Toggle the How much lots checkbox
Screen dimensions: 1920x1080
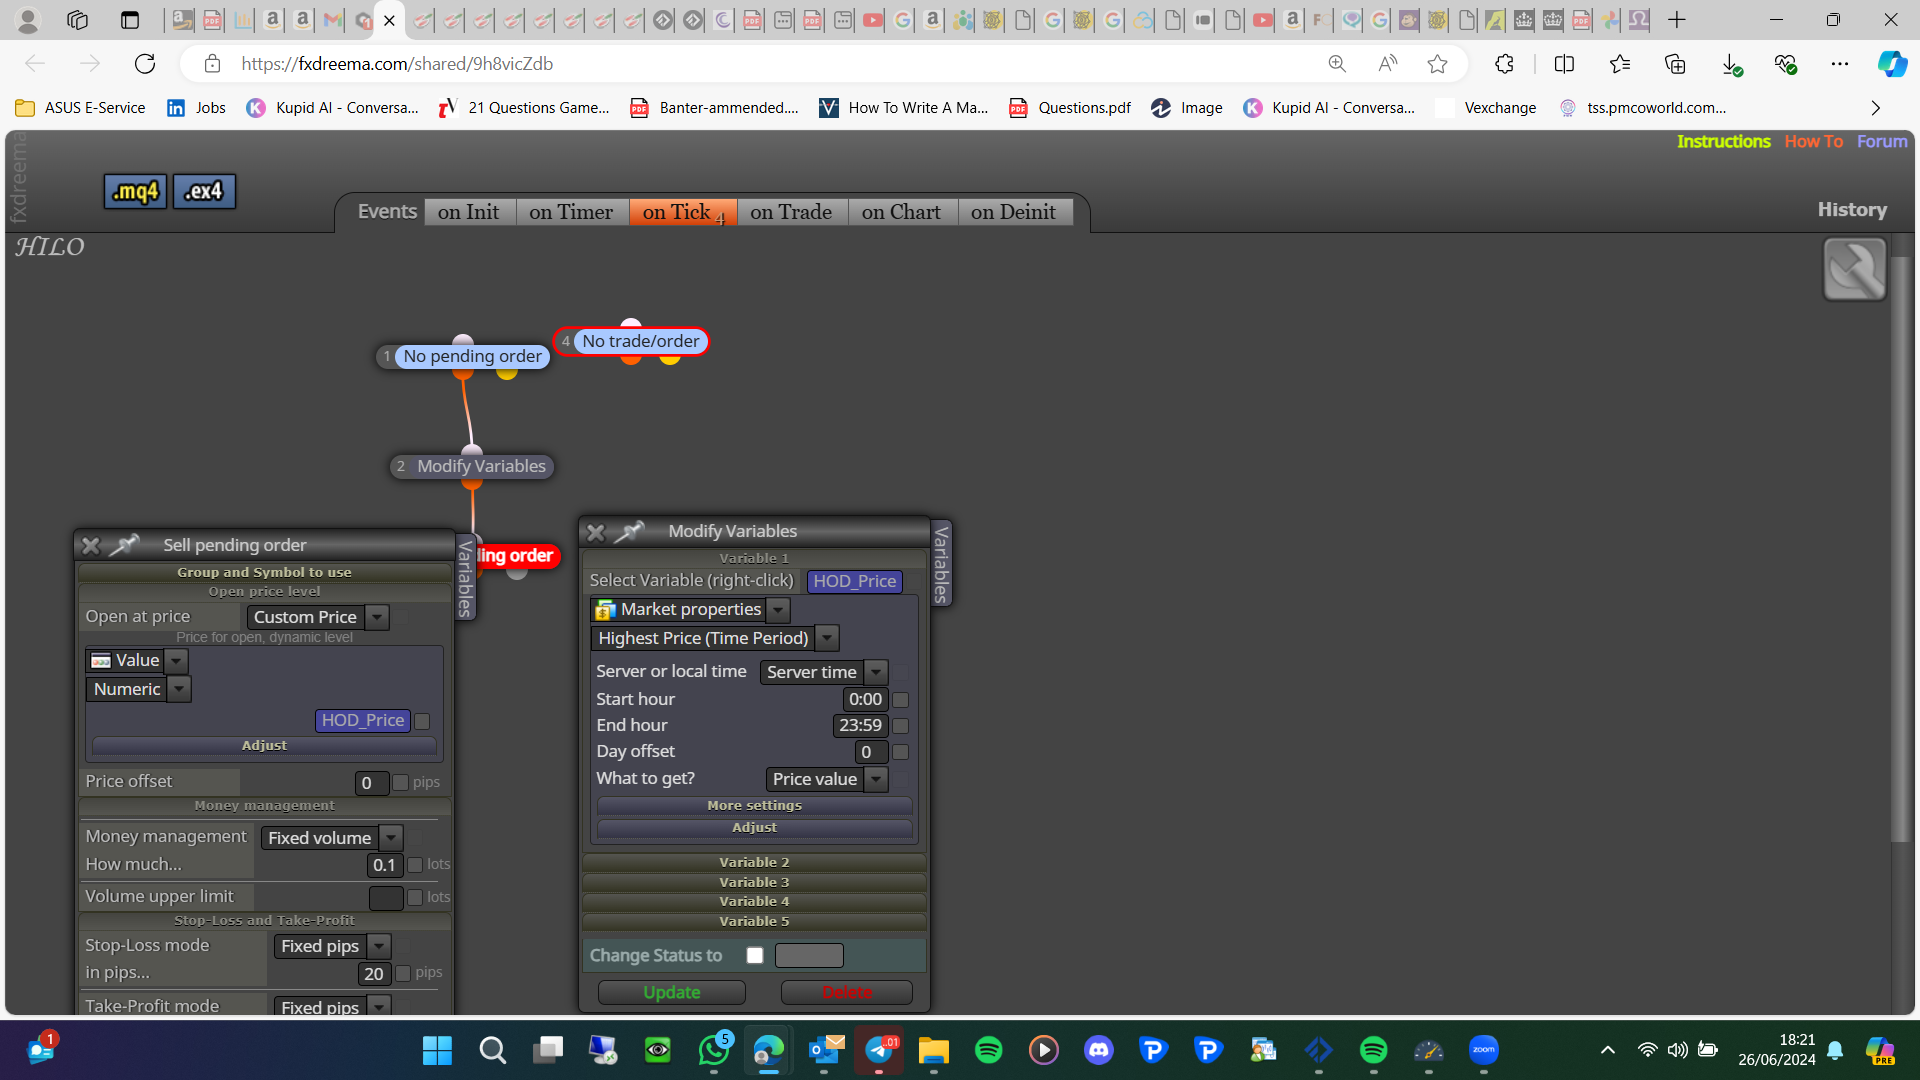(x=415, y=865)
